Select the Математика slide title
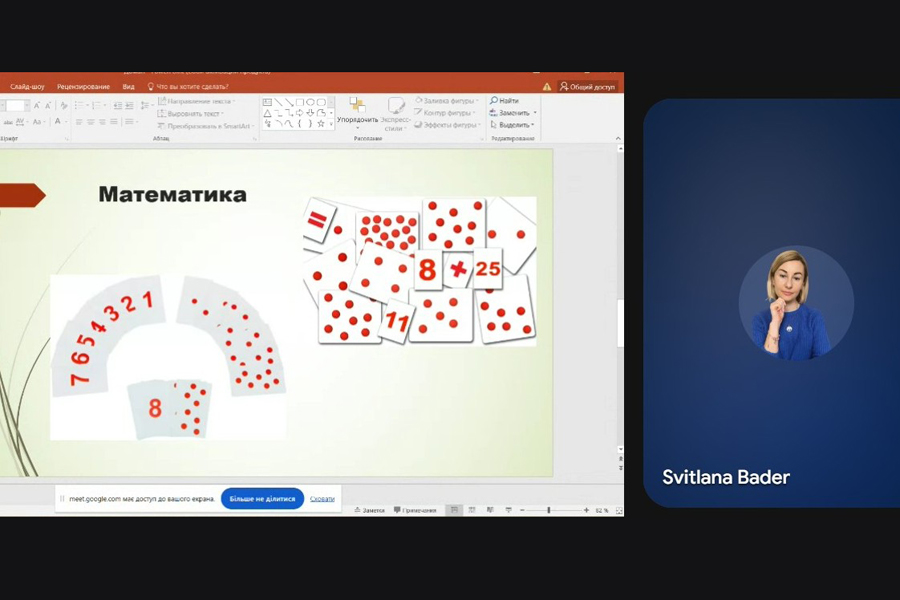Image resolution: width=900 pixels, height=600 pixels. point(172,194)
